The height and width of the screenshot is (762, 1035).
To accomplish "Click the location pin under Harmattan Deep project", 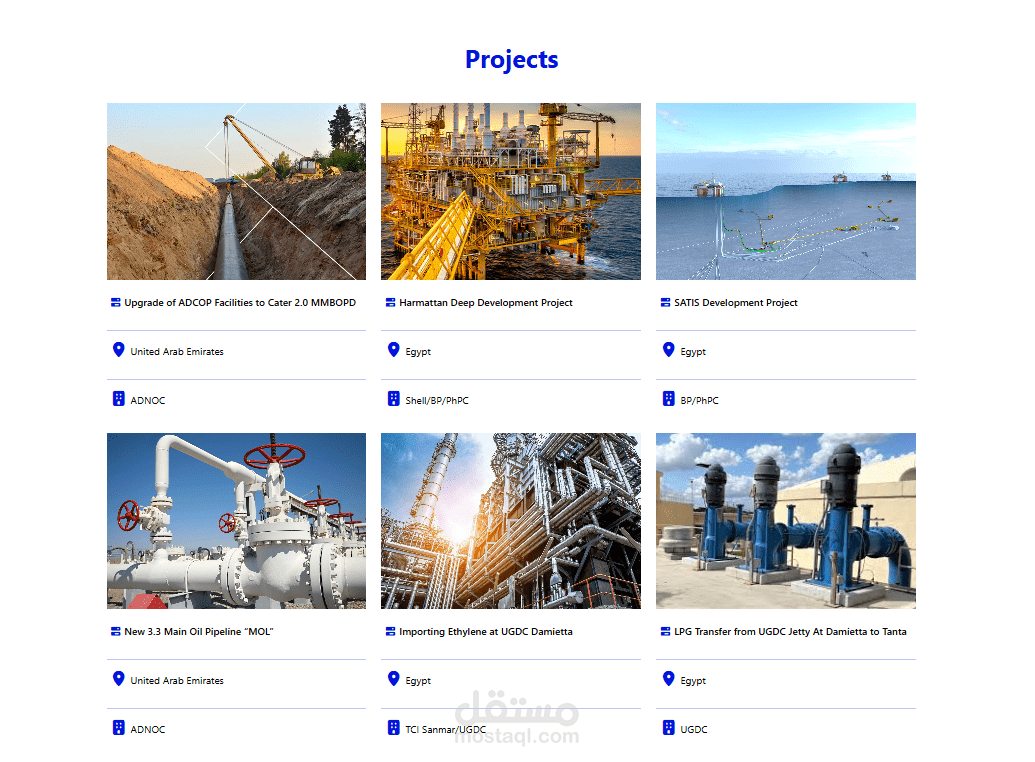I will pyautogui.click(x=393, y=349).
